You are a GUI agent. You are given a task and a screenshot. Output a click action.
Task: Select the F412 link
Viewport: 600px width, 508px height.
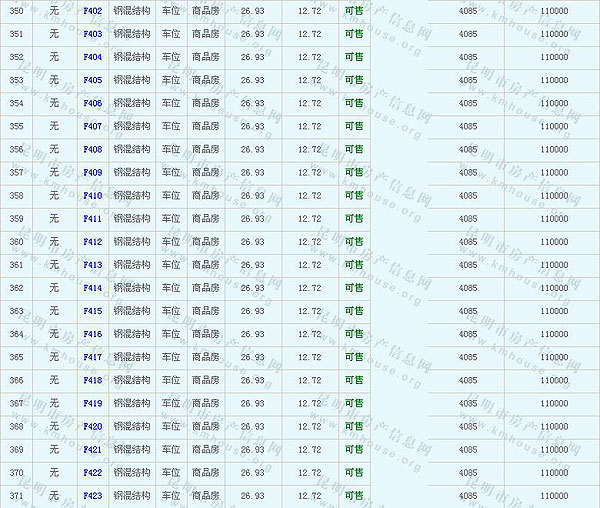(x=92, y=241)
